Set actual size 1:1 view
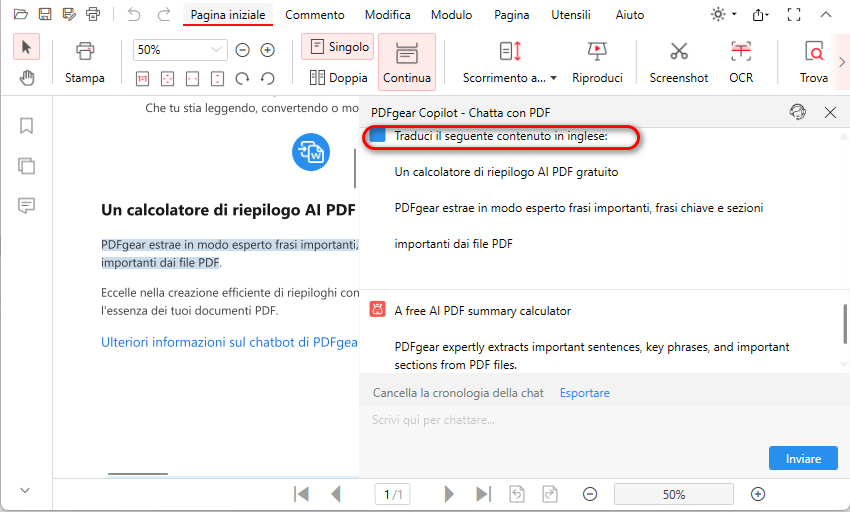Screen dimensions: 850x512 [142, 79]
